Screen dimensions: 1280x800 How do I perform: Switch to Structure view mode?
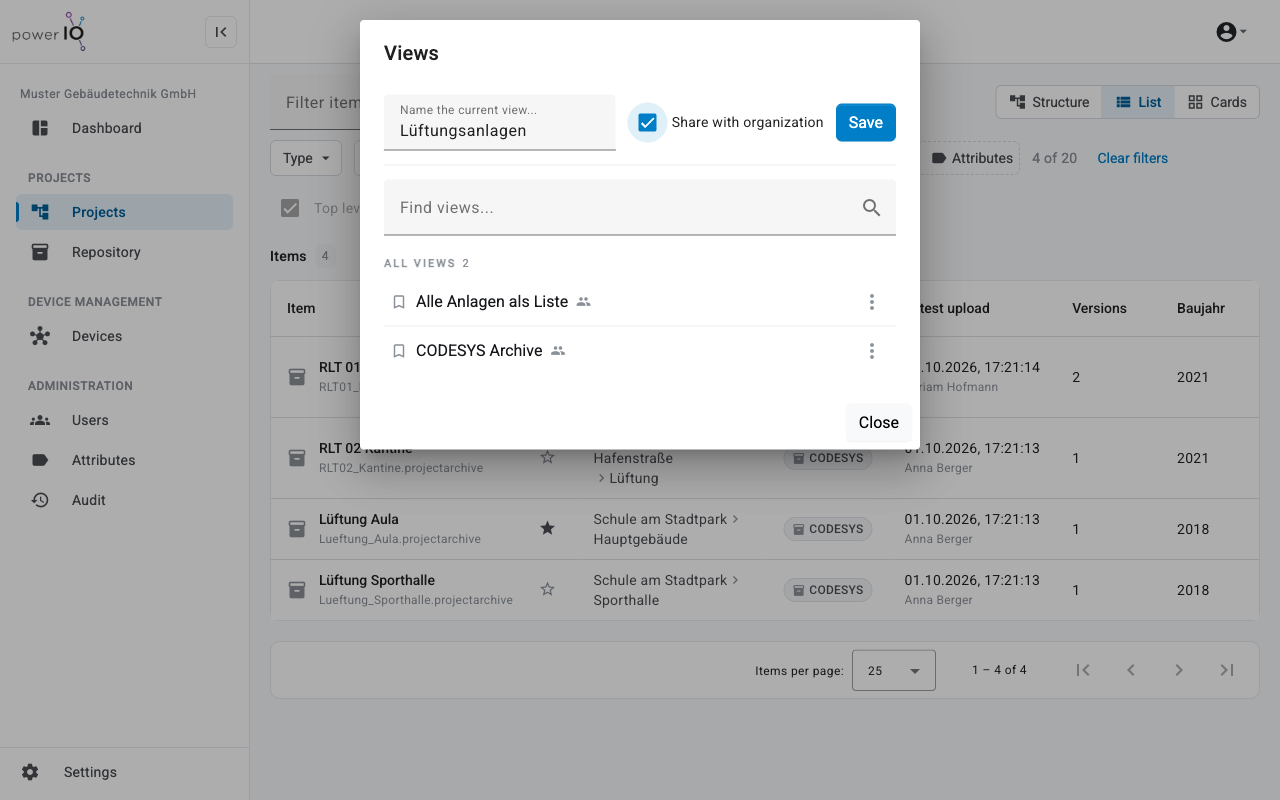pos(1049,102)
